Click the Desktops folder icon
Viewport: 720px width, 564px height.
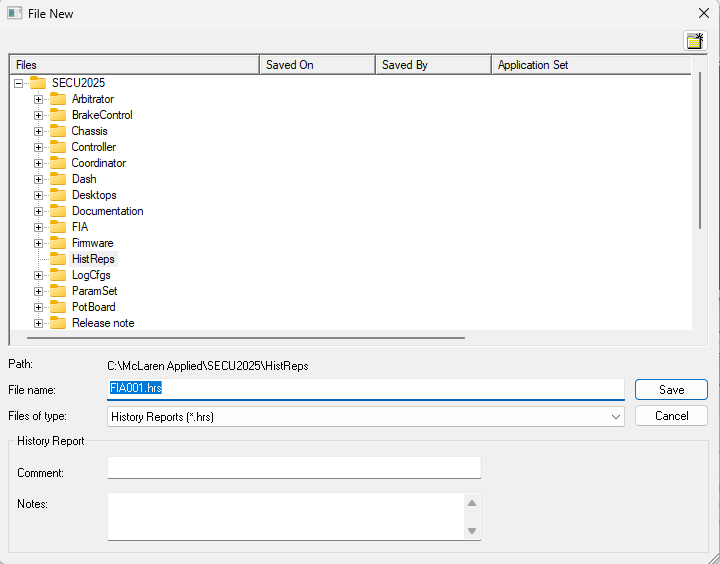point(58,195)
